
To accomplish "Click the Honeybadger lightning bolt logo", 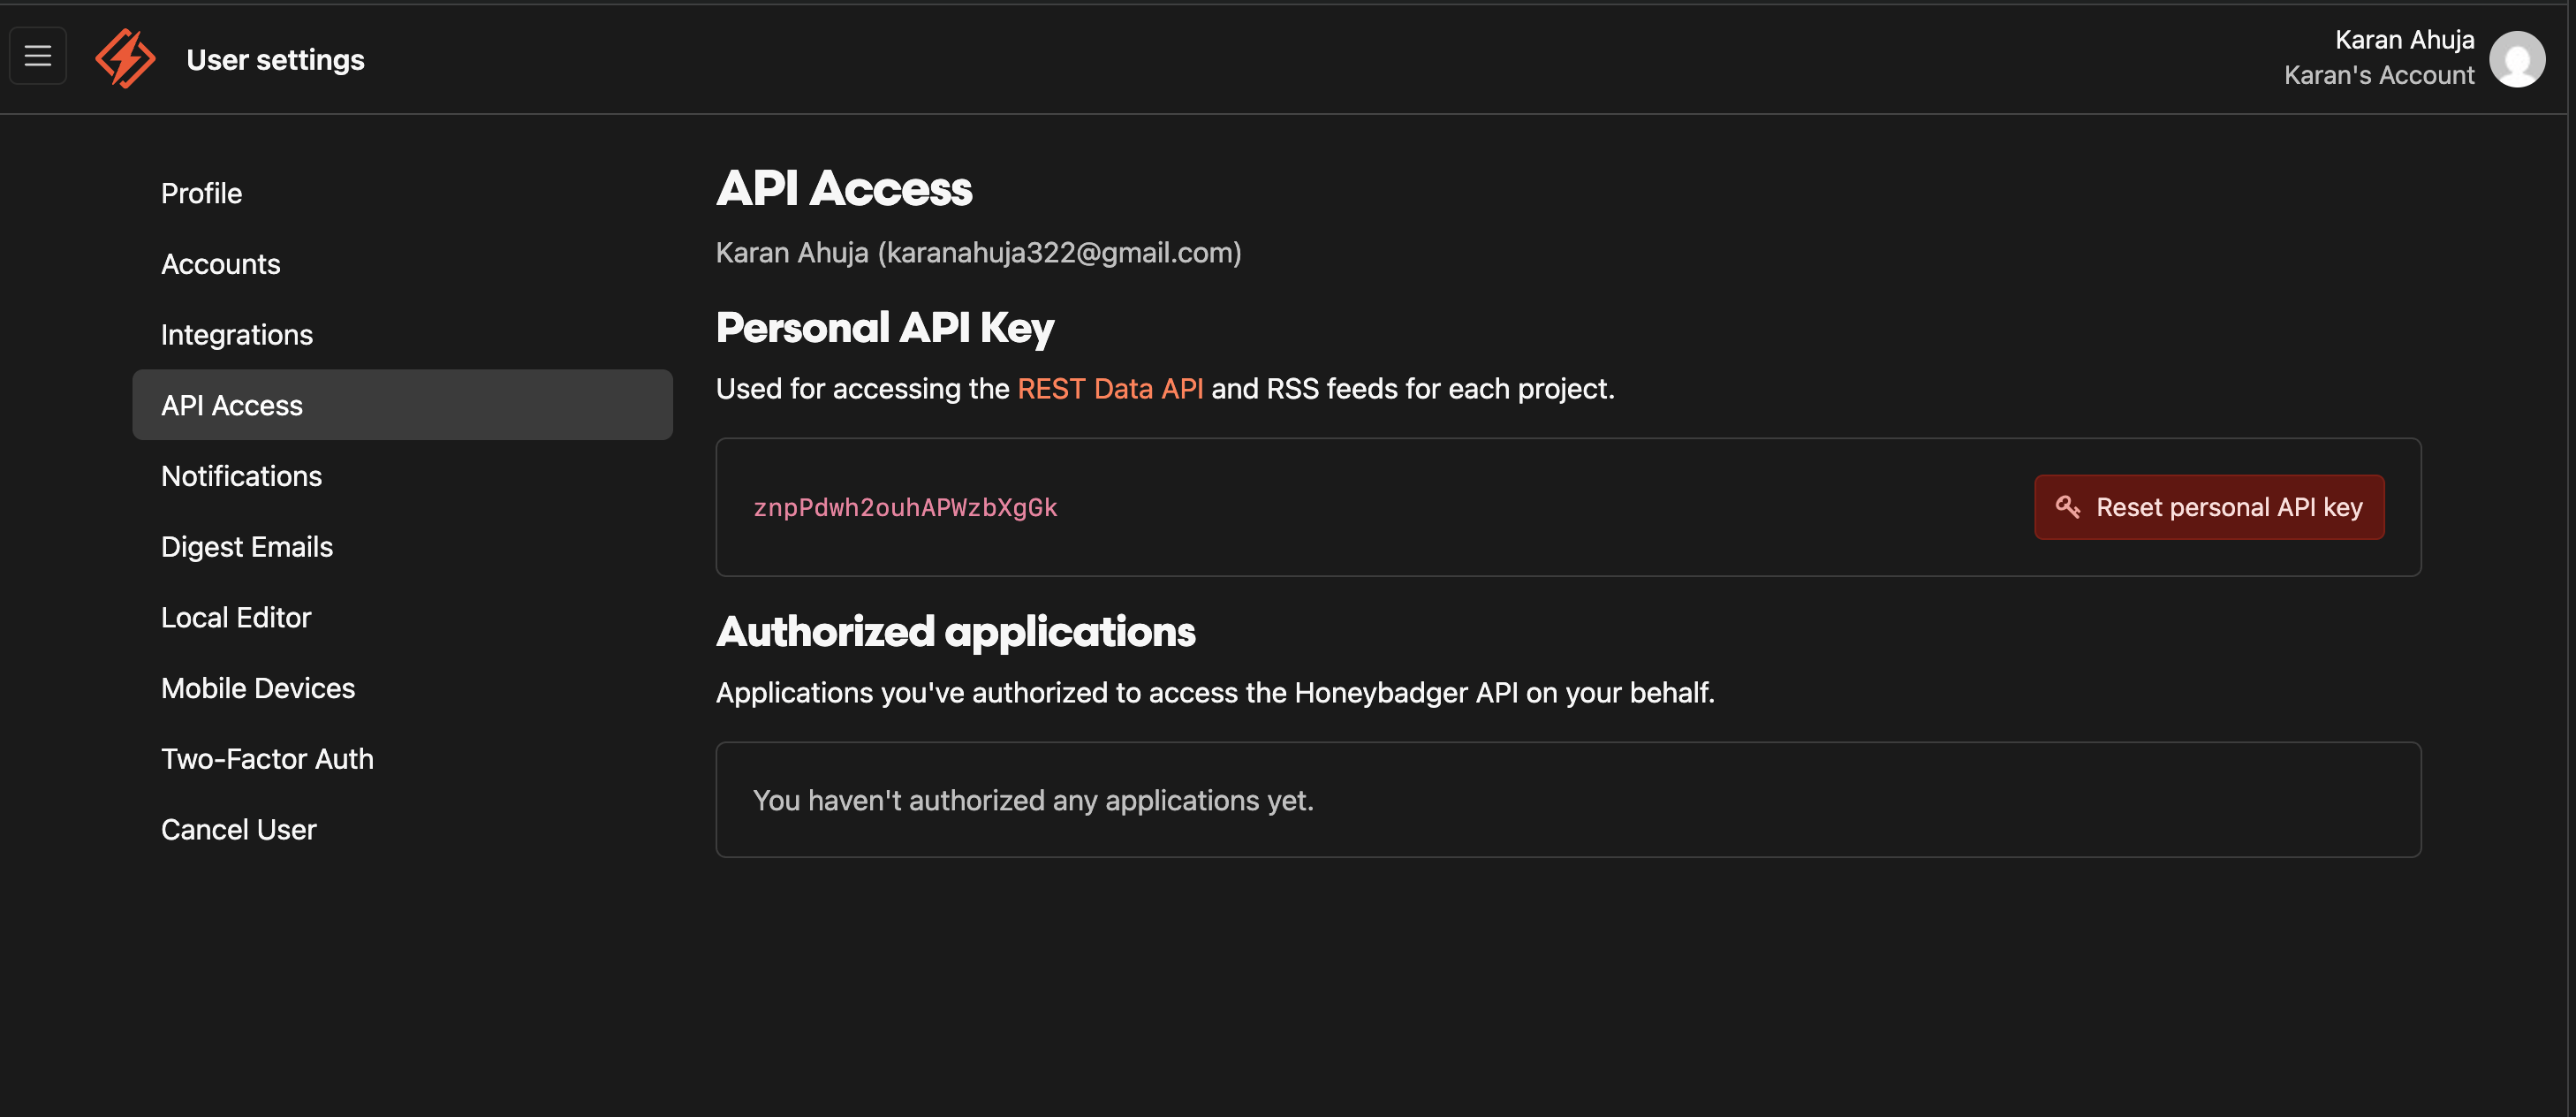I will pyautogui.click(x=125, y=58).
